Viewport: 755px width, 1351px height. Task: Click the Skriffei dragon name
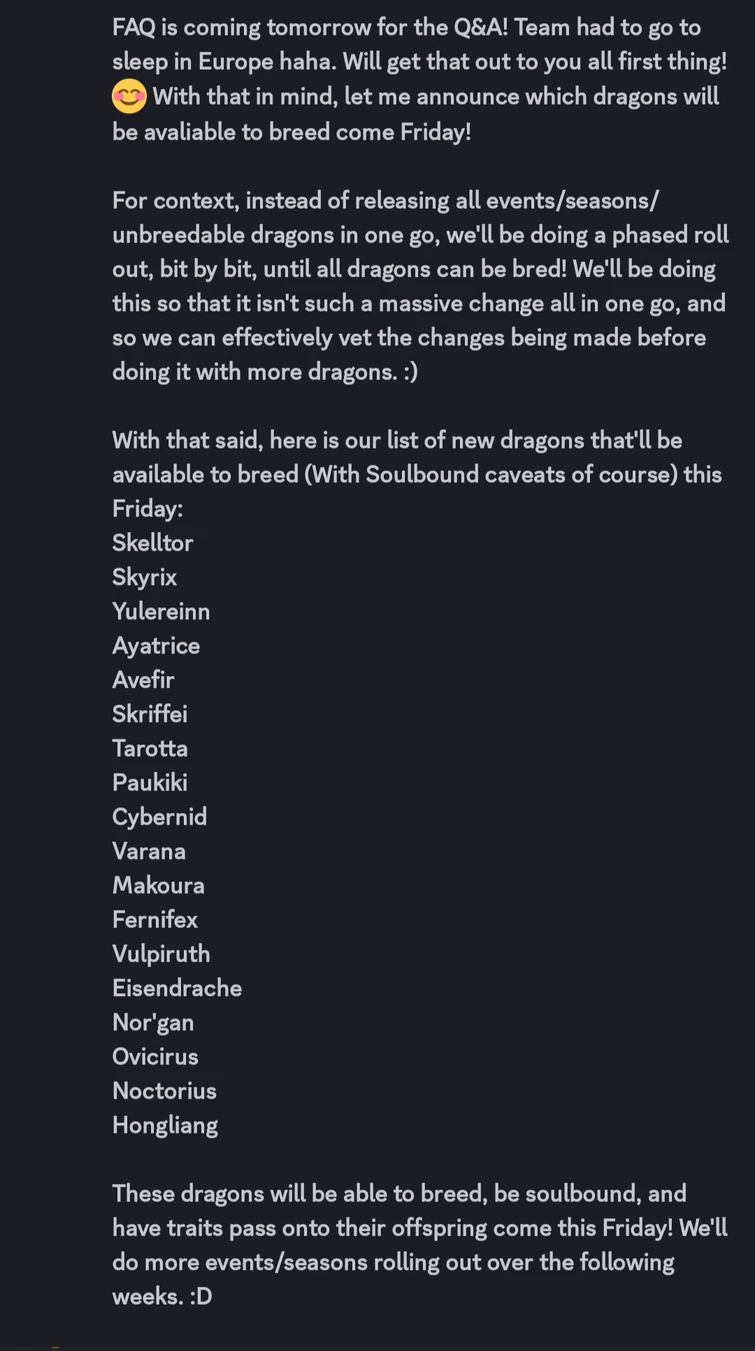[150, 714]
